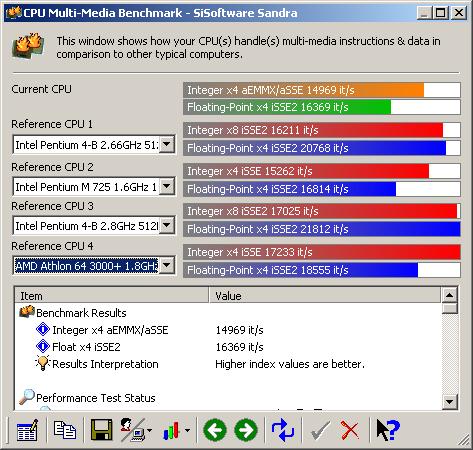Click the green Floating-Point 16369 bar
Image resolution: width=473 pixels, height=450 pixels.
[322, 107]
